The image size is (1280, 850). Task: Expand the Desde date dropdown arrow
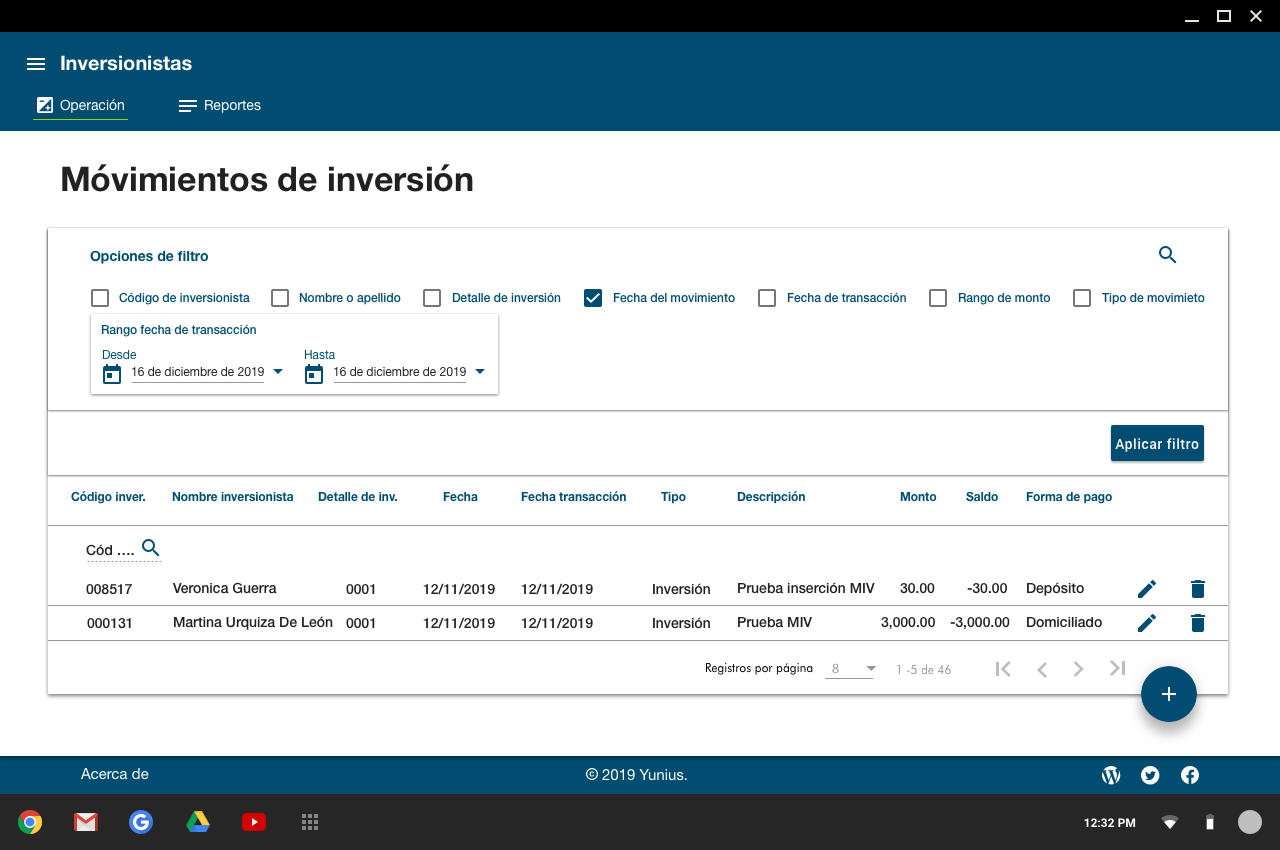(278, 372)
